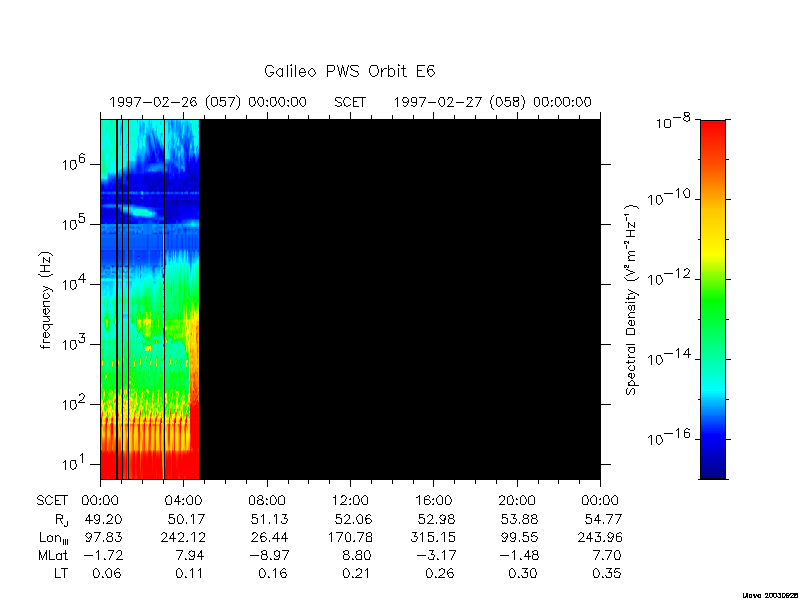Screen dimensions: 800x600
Task: Click the R_J value '50.17'
Action: click(187, 519)
